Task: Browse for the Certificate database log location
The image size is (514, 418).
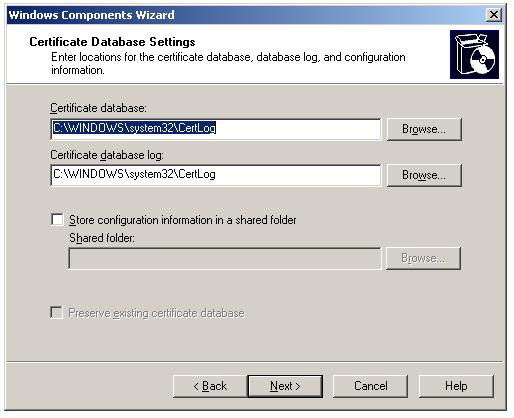Action: 424,175
